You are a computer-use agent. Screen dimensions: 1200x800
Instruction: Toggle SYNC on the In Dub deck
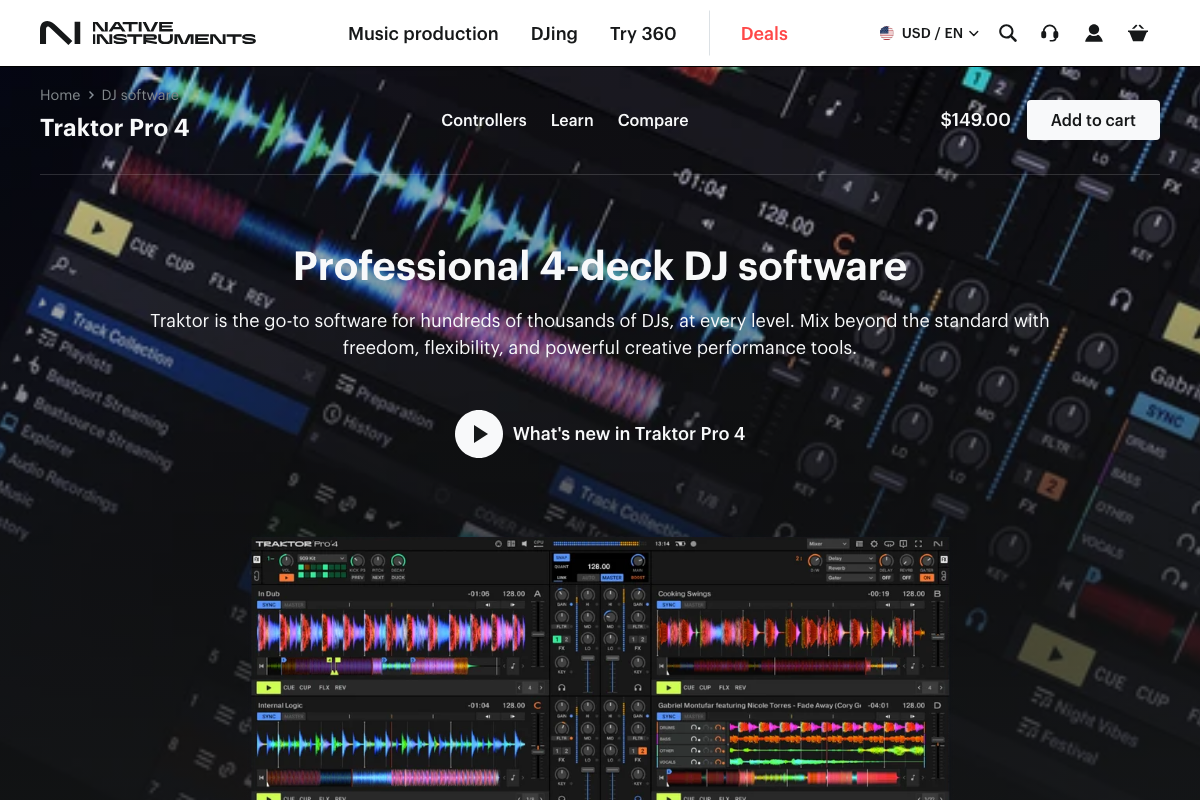(x=269, y=605)
